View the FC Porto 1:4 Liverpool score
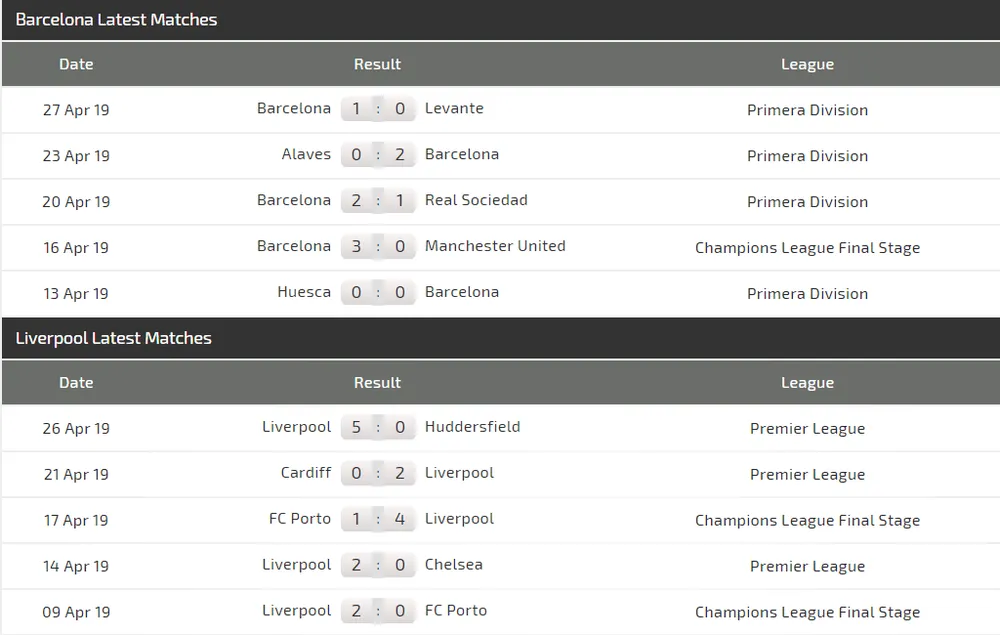Image resolution: width=1000 pixels, height=635 pixels. [x=378, y=519]
